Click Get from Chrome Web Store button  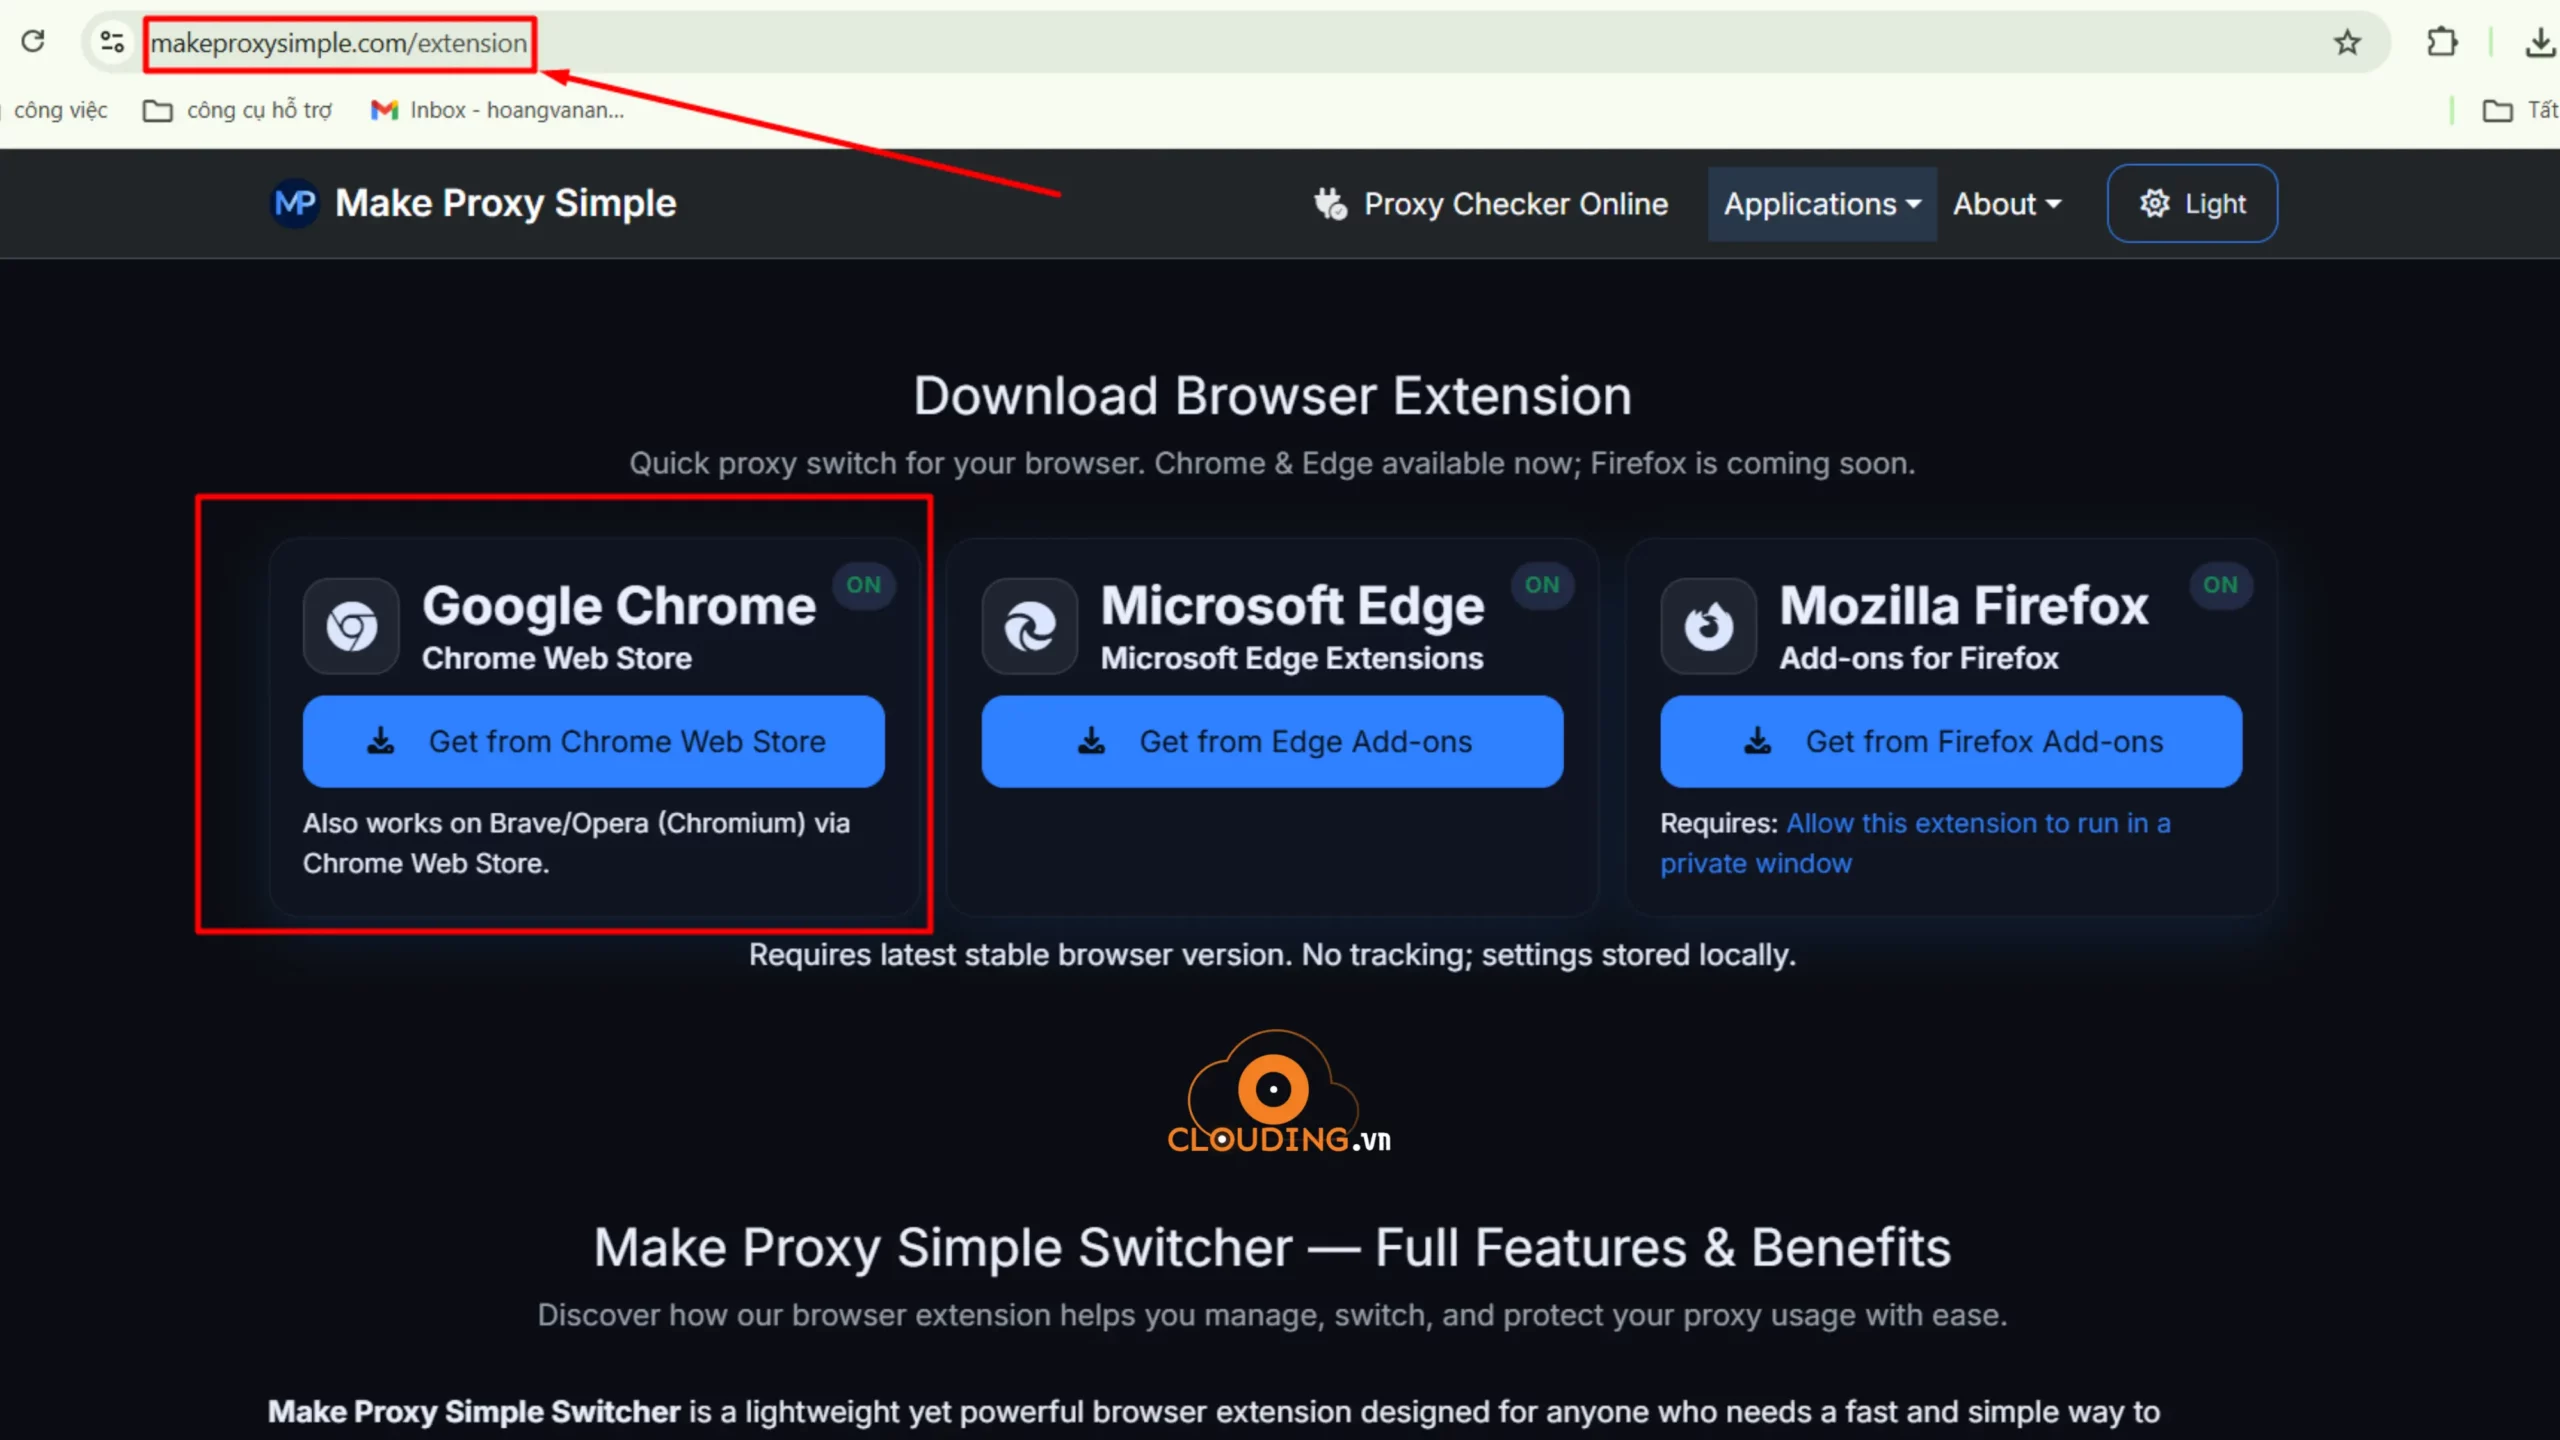pyautogui.click(x=593, y=742)
